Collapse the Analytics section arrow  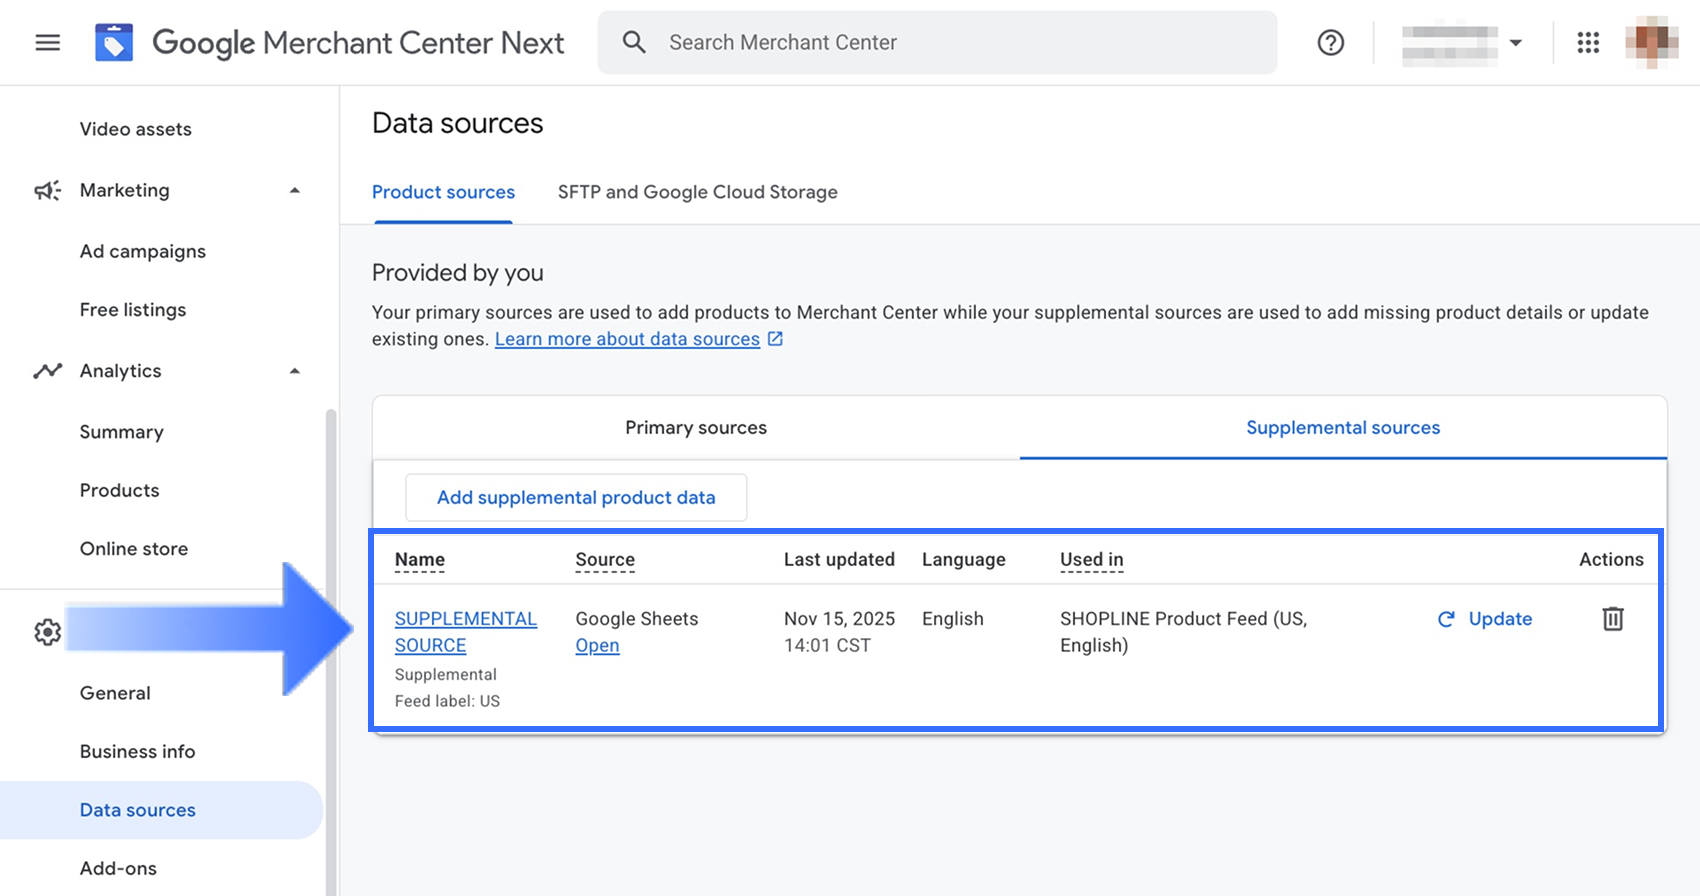(295, 371)
